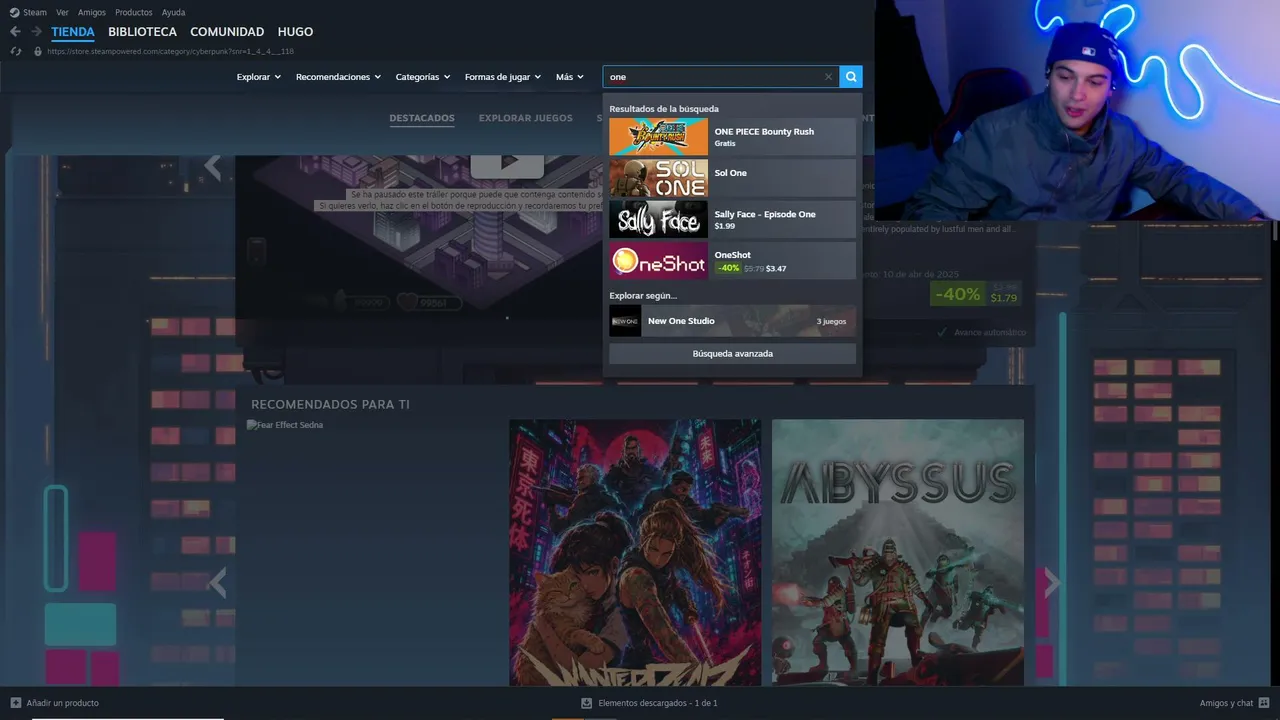
Task: Select the EXPLORAR JUEGOS tab
Action: [x=526, y=118]
